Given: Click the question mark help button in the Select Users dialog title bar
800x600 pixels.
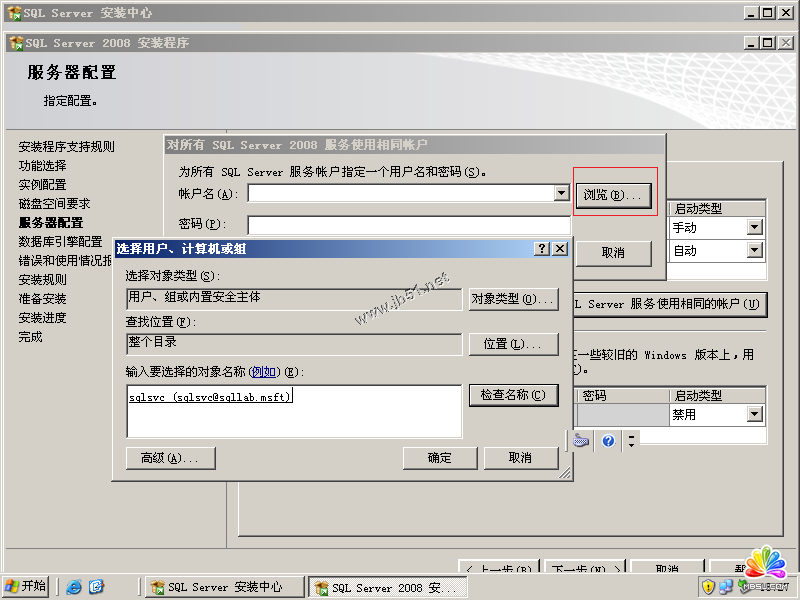Looking at the screenshot, I should point(542,248).
